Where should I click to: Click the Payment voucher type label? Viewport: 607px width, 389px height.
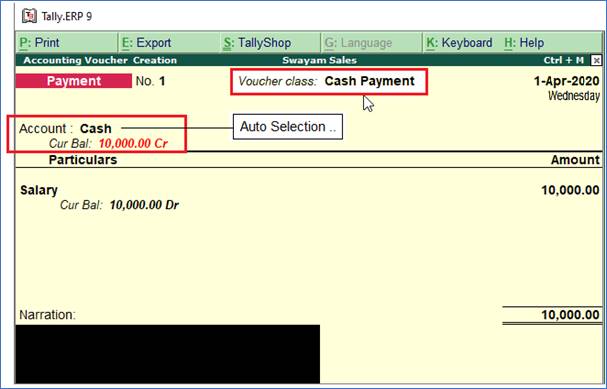[74, 81]
